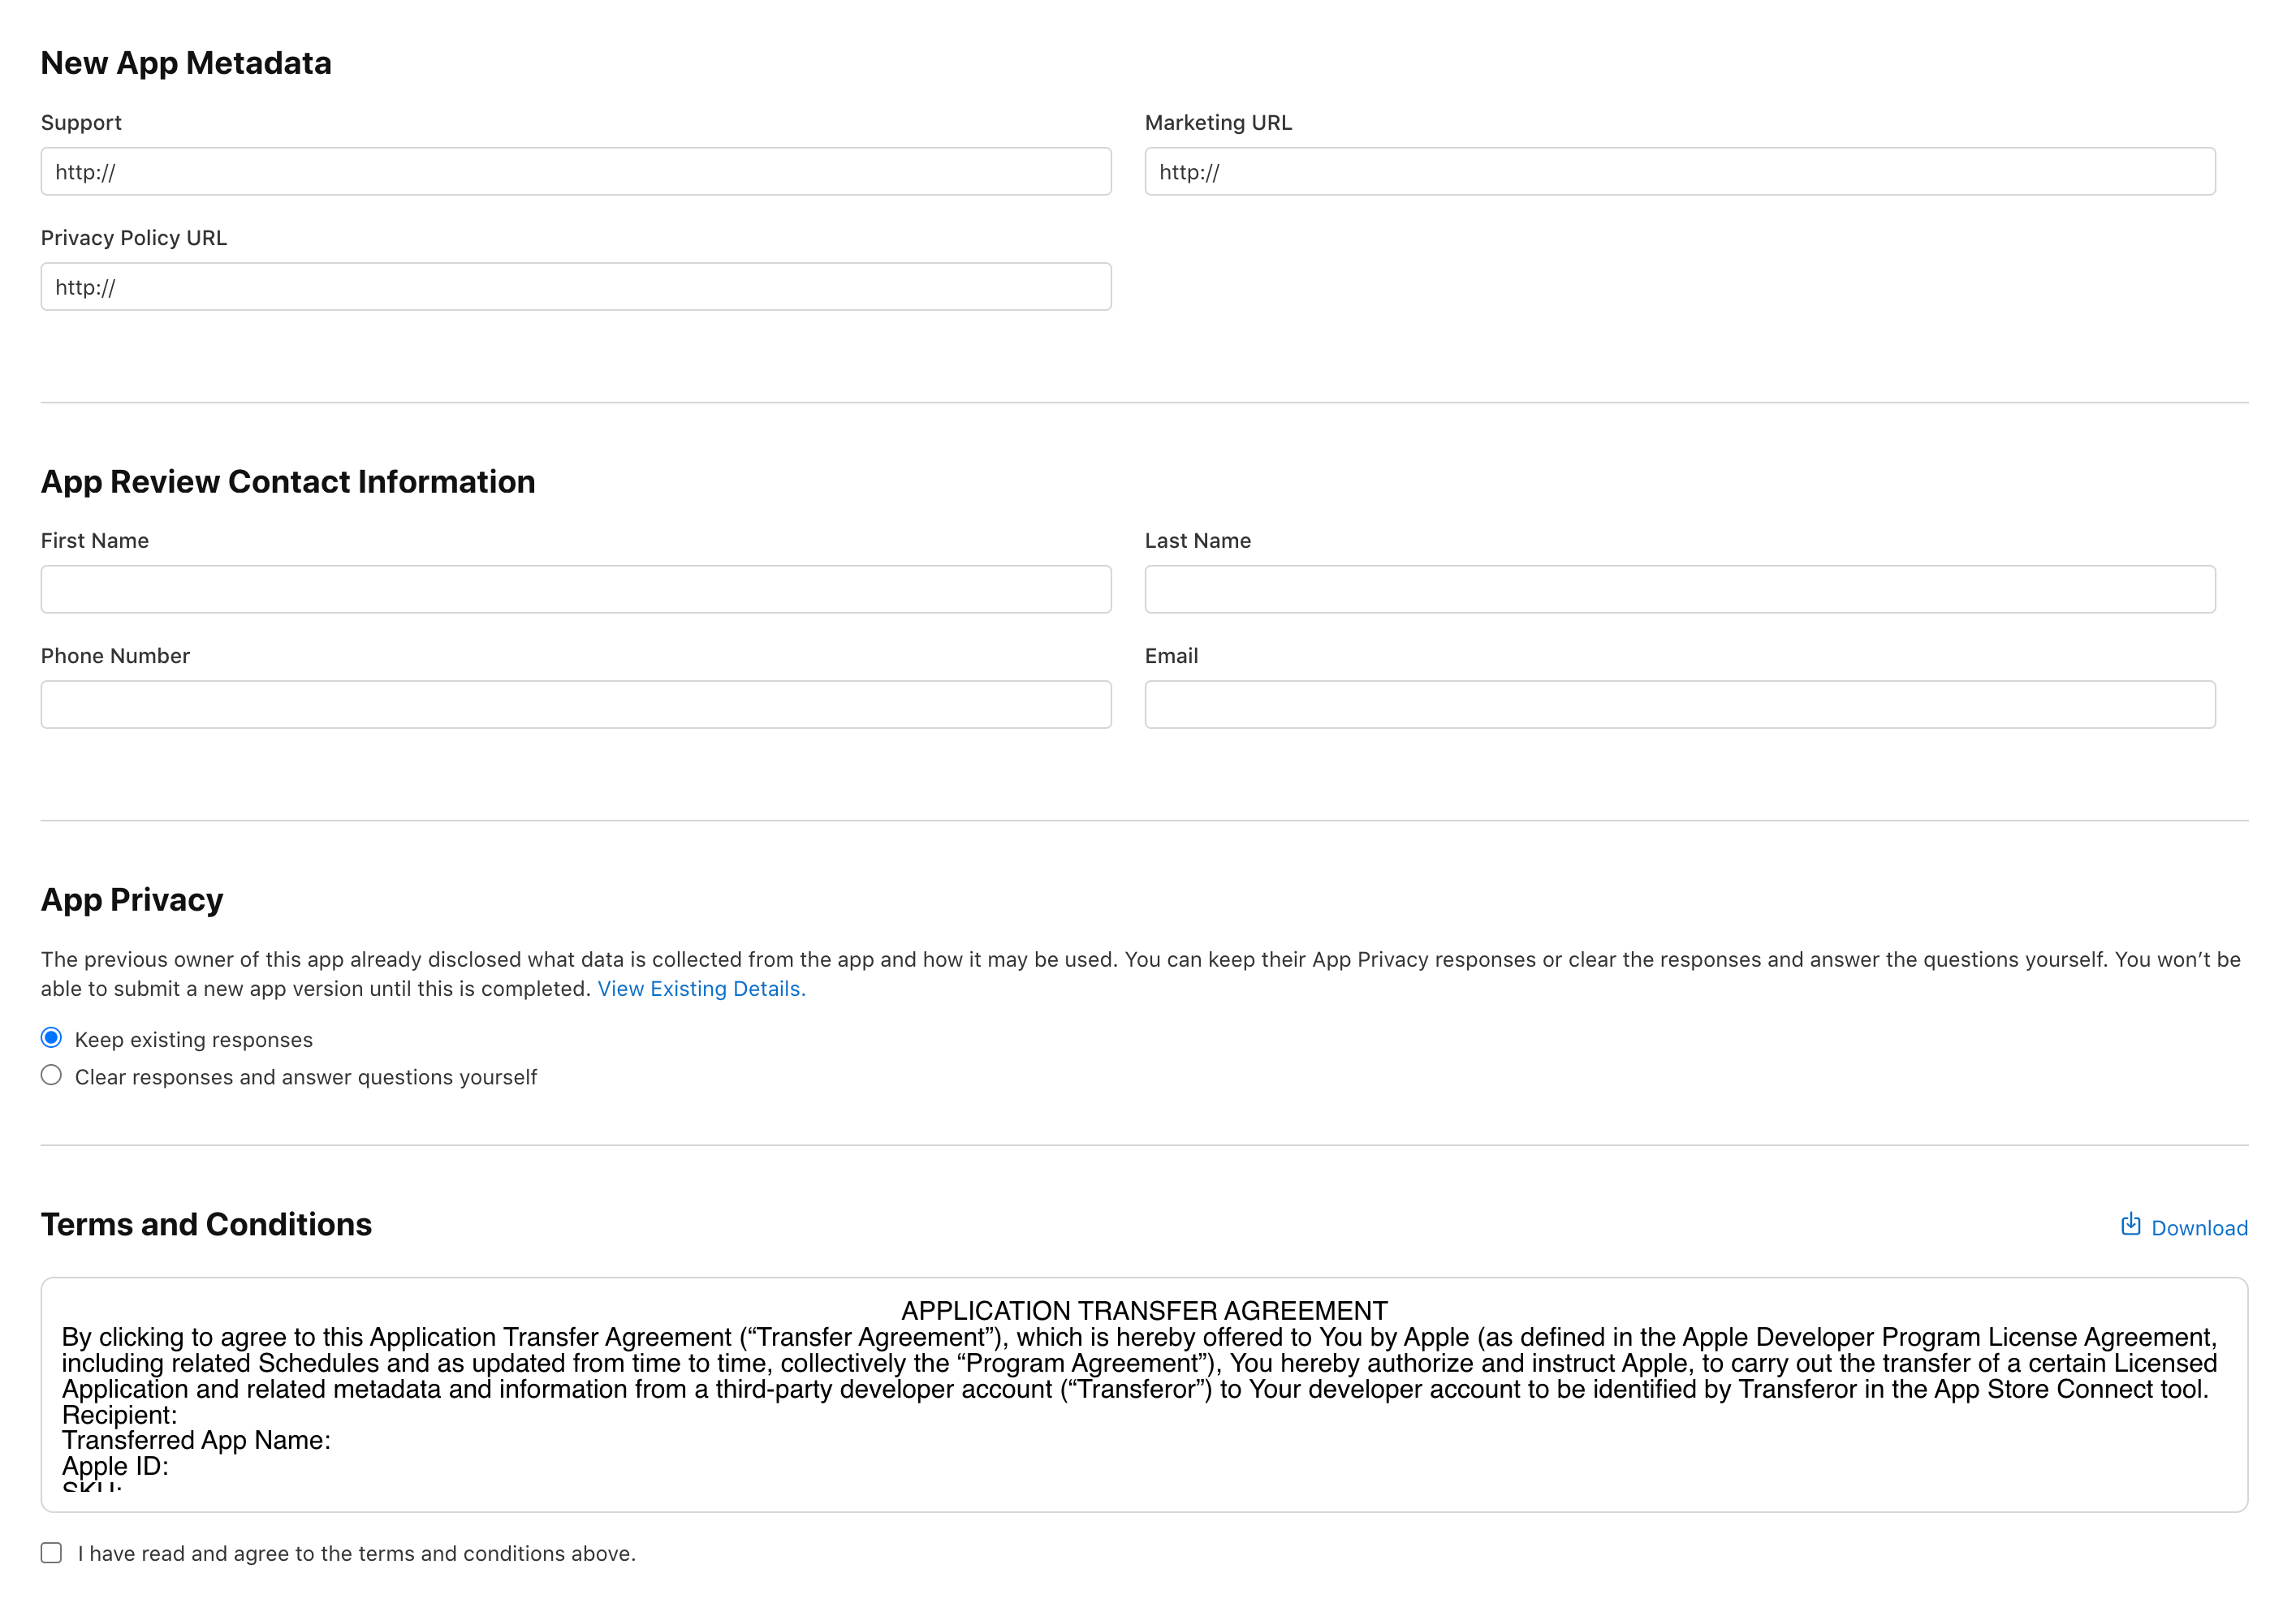Click the 'Transferred App Name:' line in agreement
This screenshot has width=2296, height=1599.
(196, 1441)
